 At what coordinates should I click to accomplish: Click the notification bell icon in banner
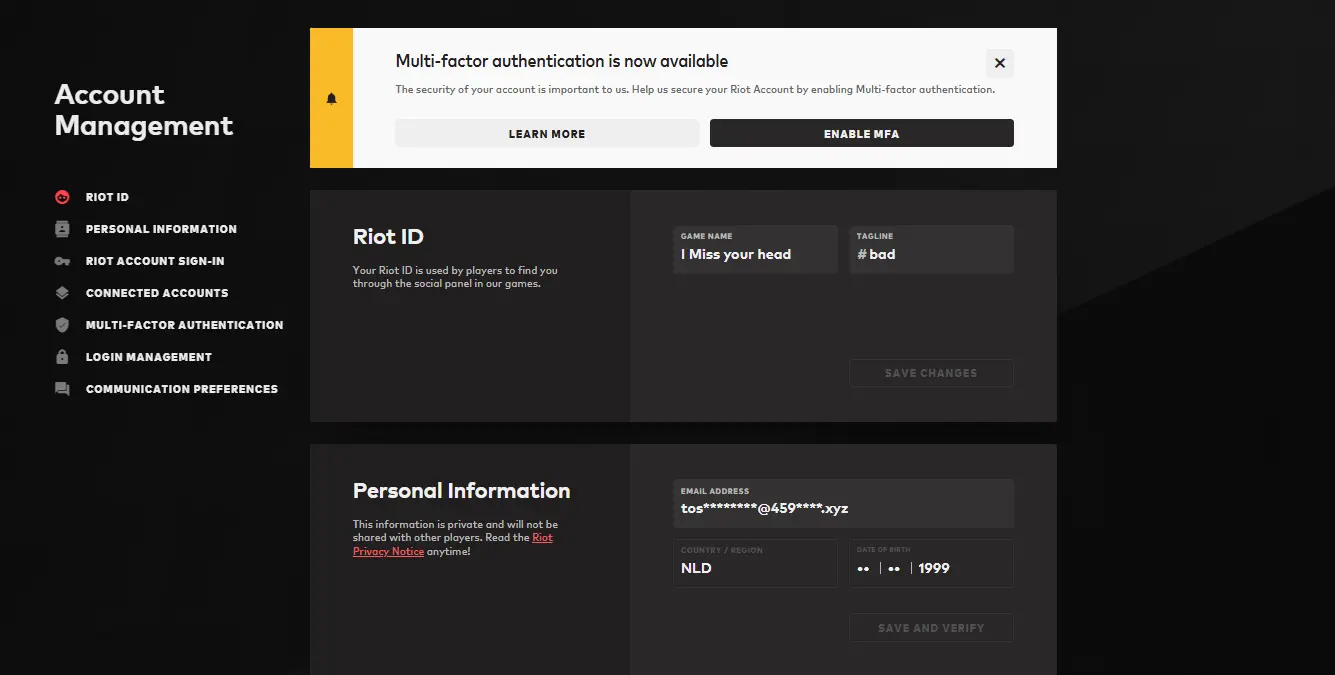coord(332,98)
